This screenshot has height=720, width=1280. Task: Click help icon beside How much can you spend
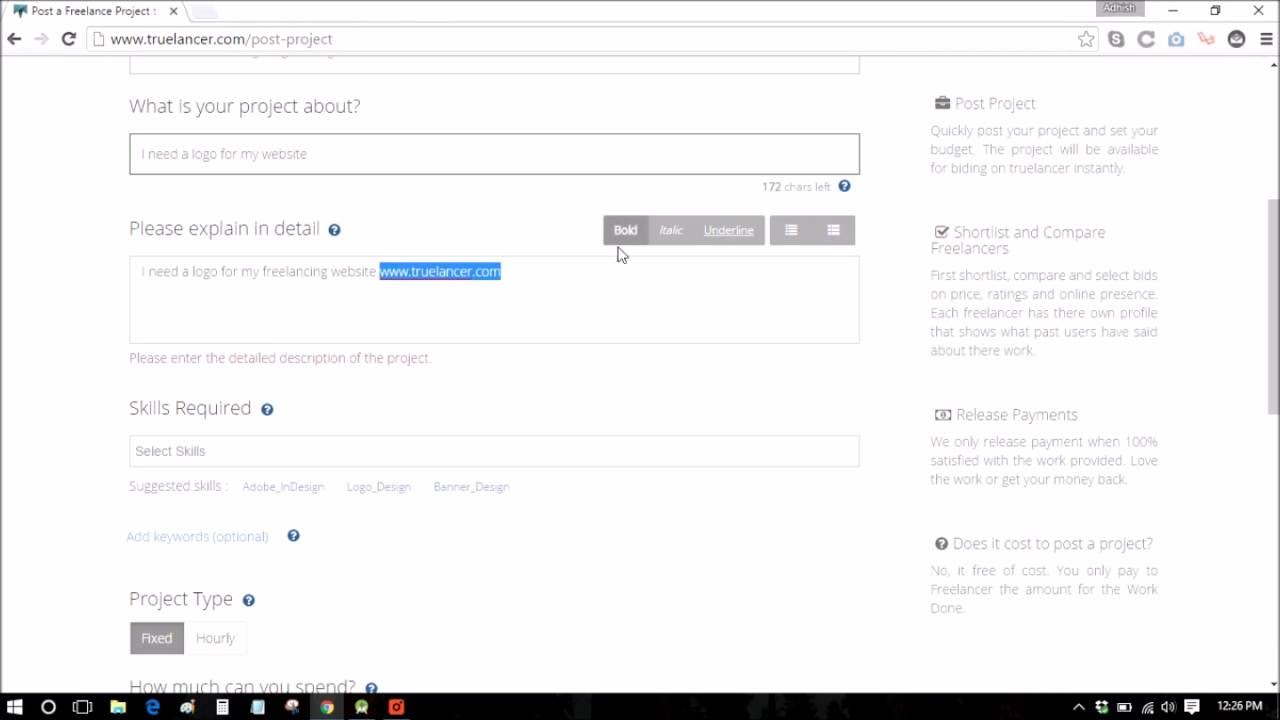(371, 688)
